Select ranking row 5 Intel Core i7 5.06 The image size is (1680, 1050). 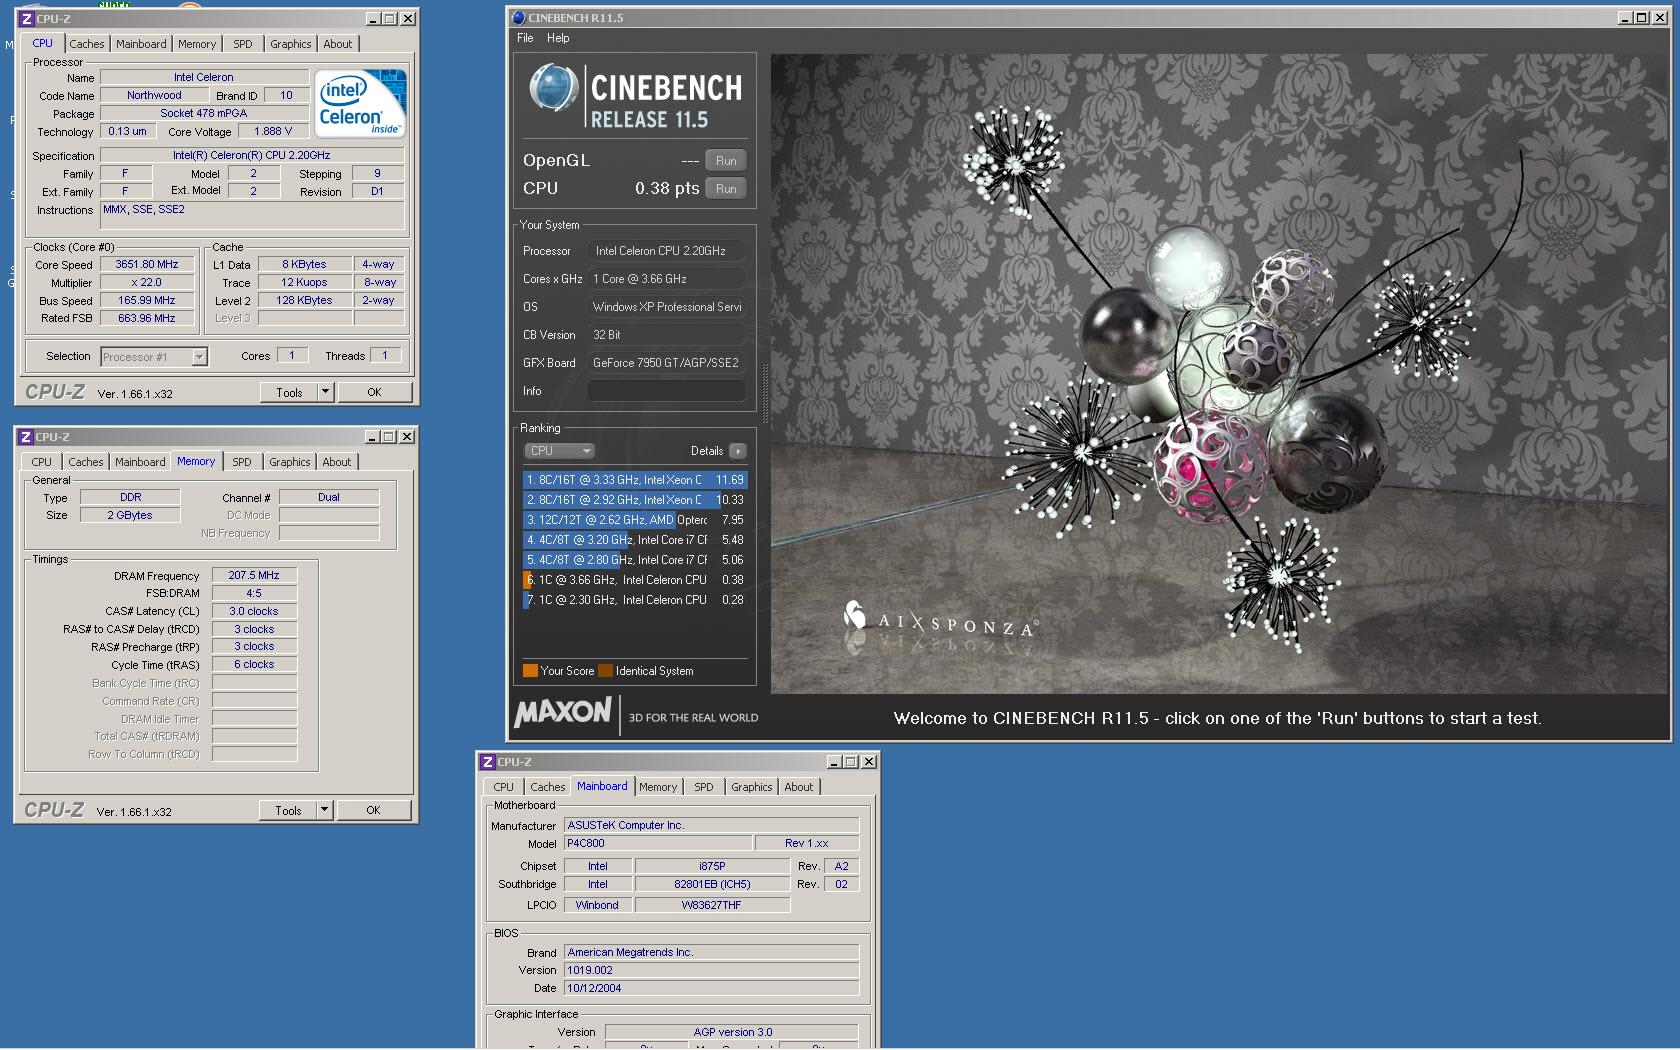point(635,560)
